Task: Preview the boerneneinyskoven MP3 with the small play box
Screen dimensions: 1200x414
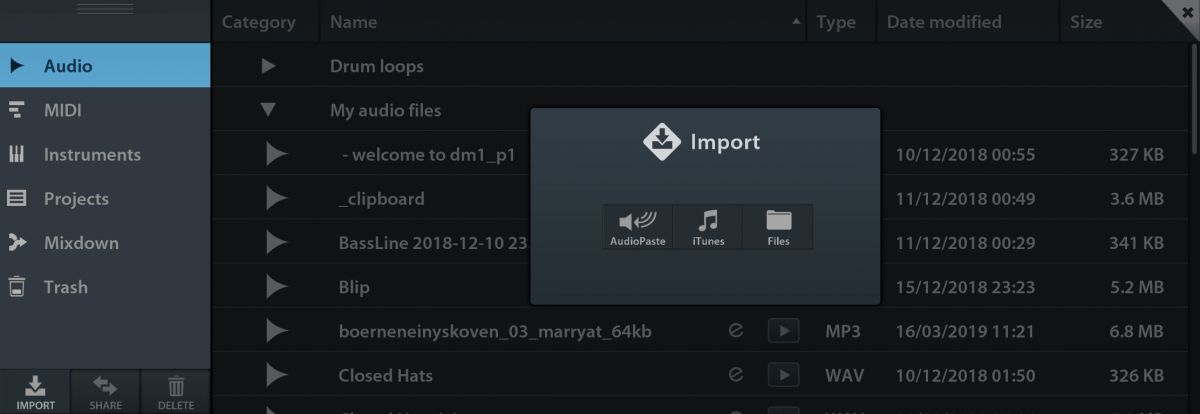Action: tap(784, 331)
